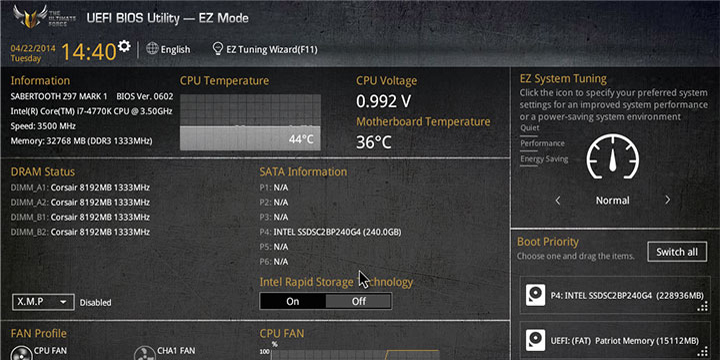Click SATA P5: N/A entry
Image resolution: width=720 pixels, height=360 pixels.
pyautogui.click(x=274, y=247)
